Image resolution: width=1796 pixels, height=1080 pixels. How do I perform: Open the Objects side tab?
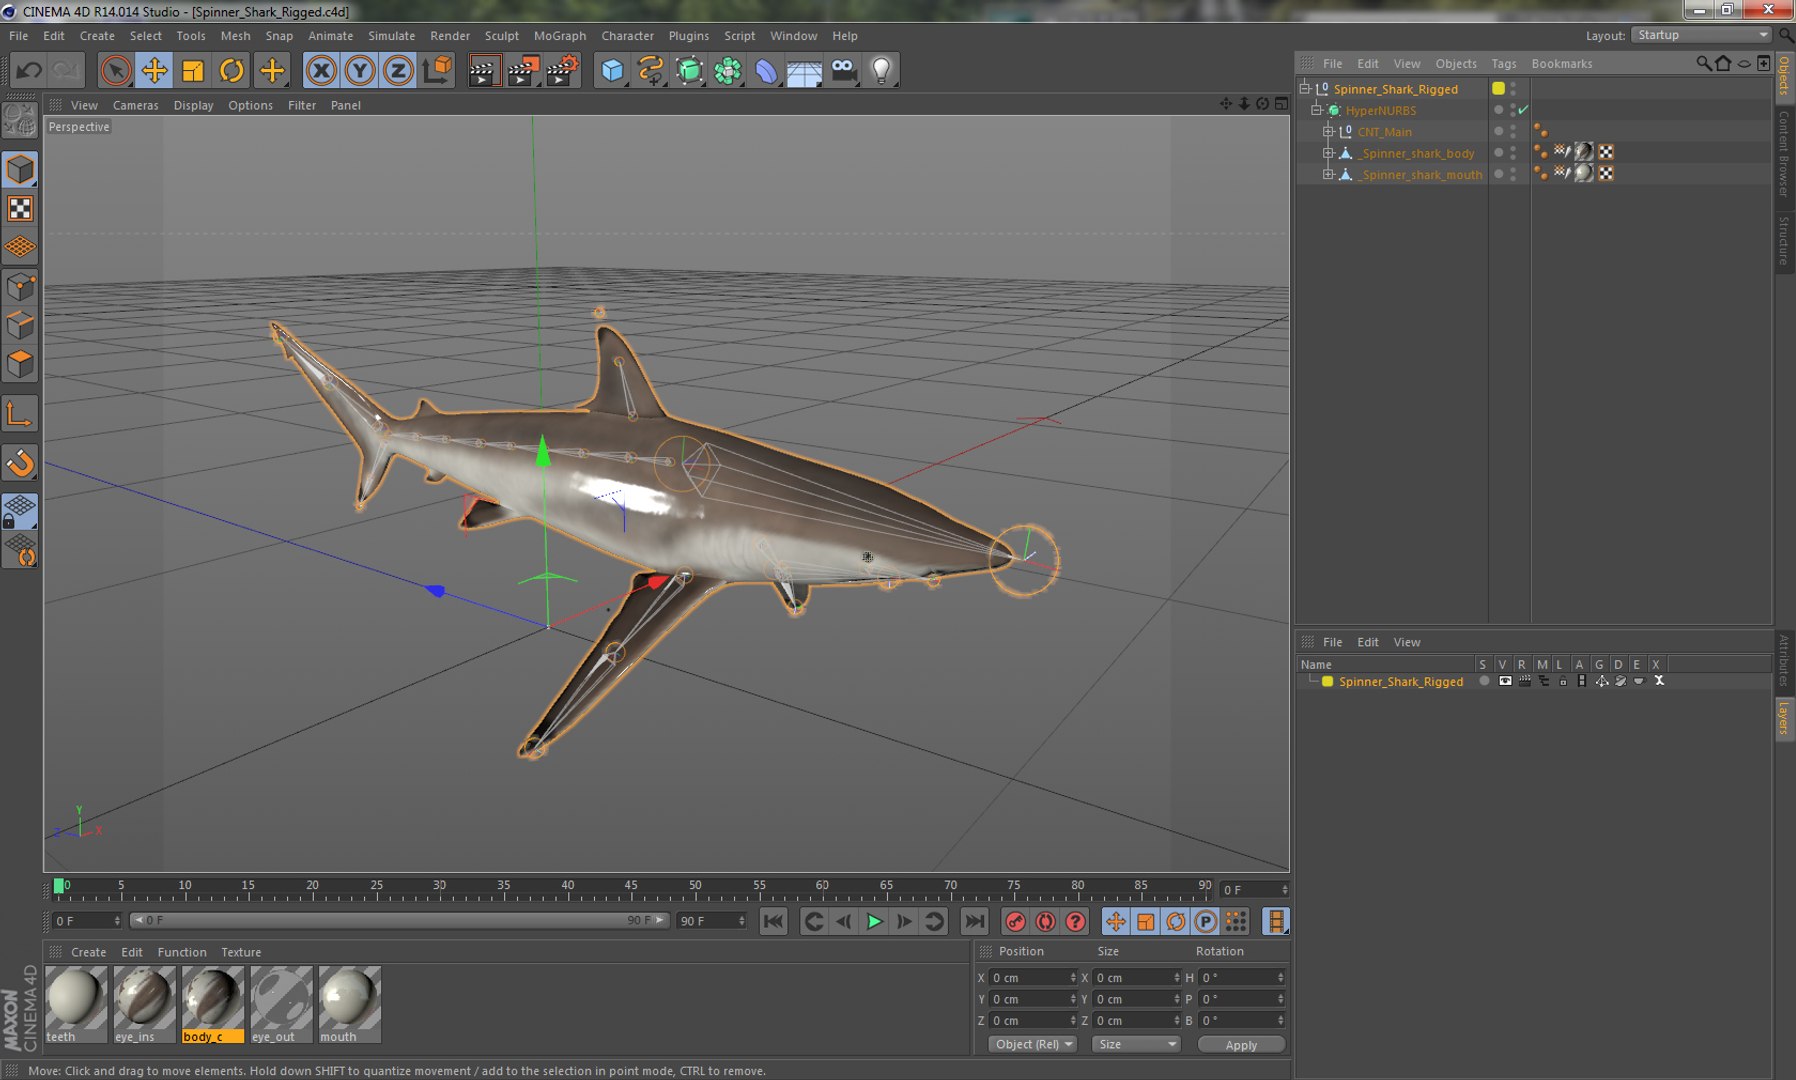pos(1784,75)
